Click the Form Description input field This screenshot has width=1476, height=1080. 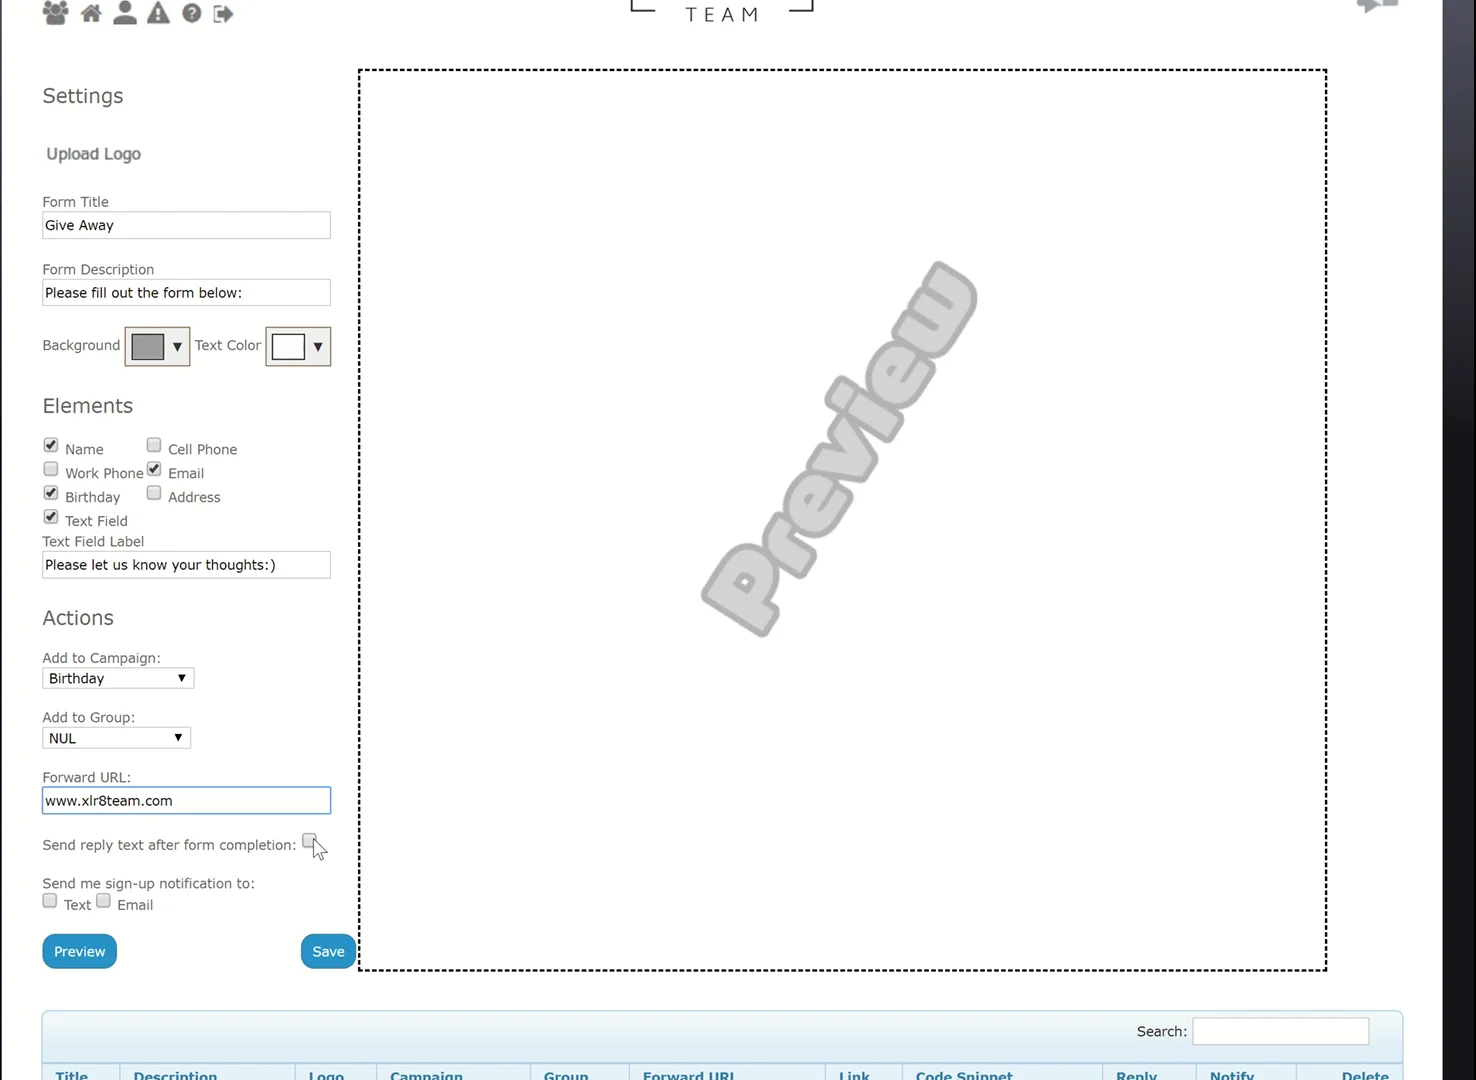pos(186,293)
